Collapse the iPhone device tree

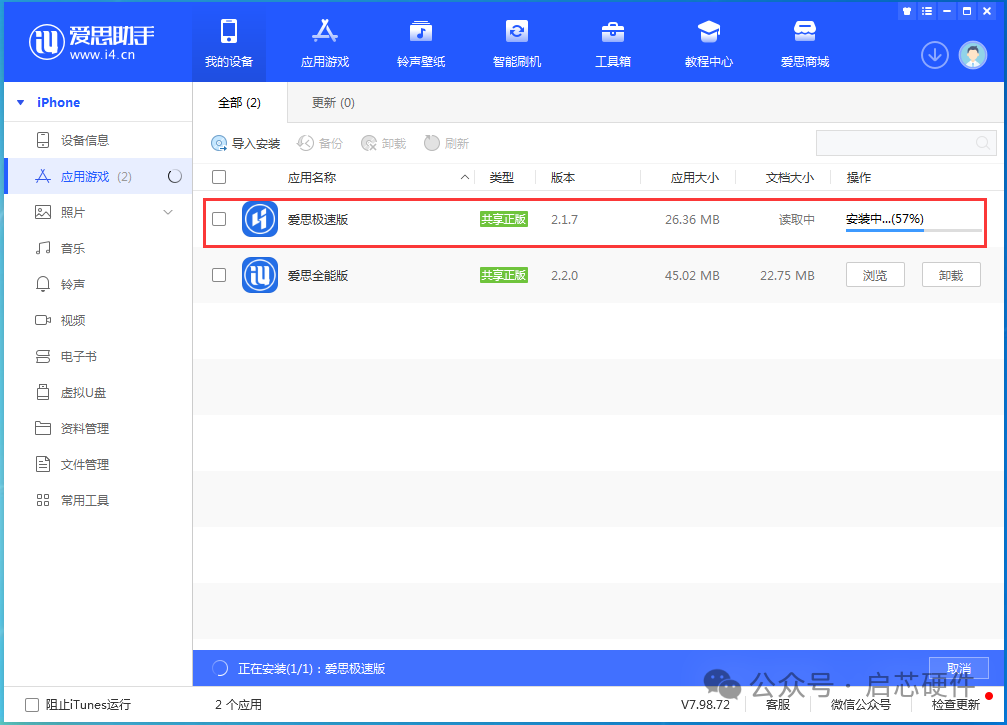[21, 103]
